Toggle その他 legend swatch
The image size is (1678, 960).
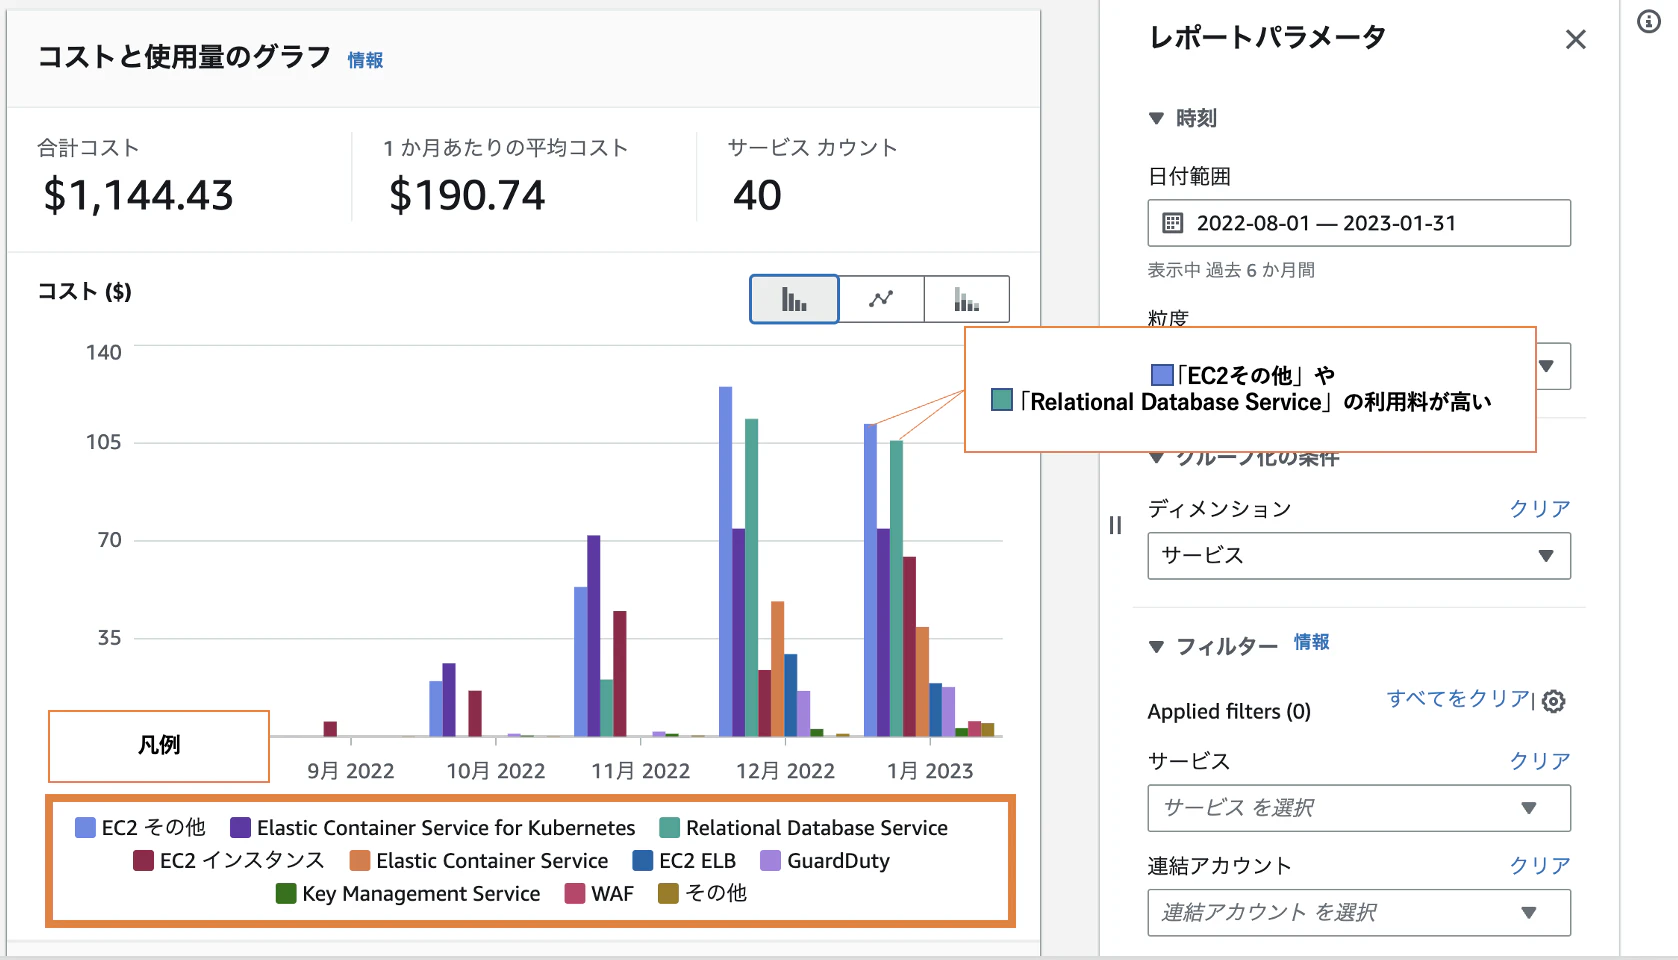coord(668,893)
